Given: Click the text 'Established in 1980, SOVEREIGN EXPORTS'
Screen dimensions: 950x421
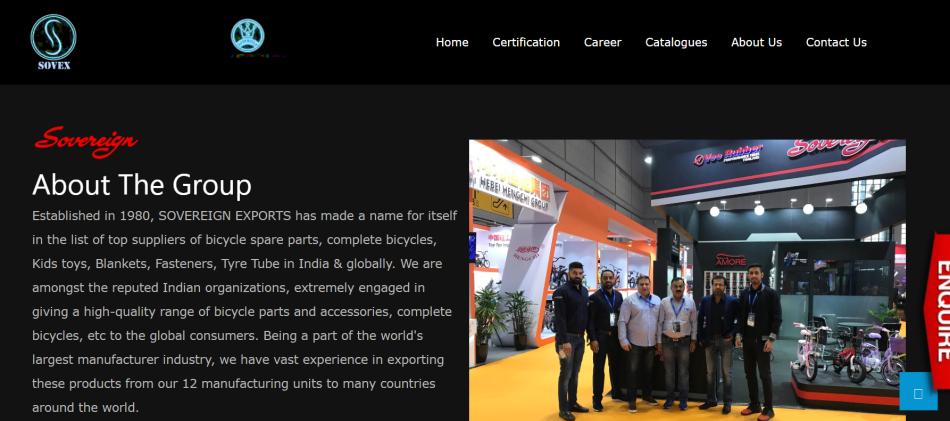Looking at the screenshot, I should pyautogui.click(x=162, y=216).
